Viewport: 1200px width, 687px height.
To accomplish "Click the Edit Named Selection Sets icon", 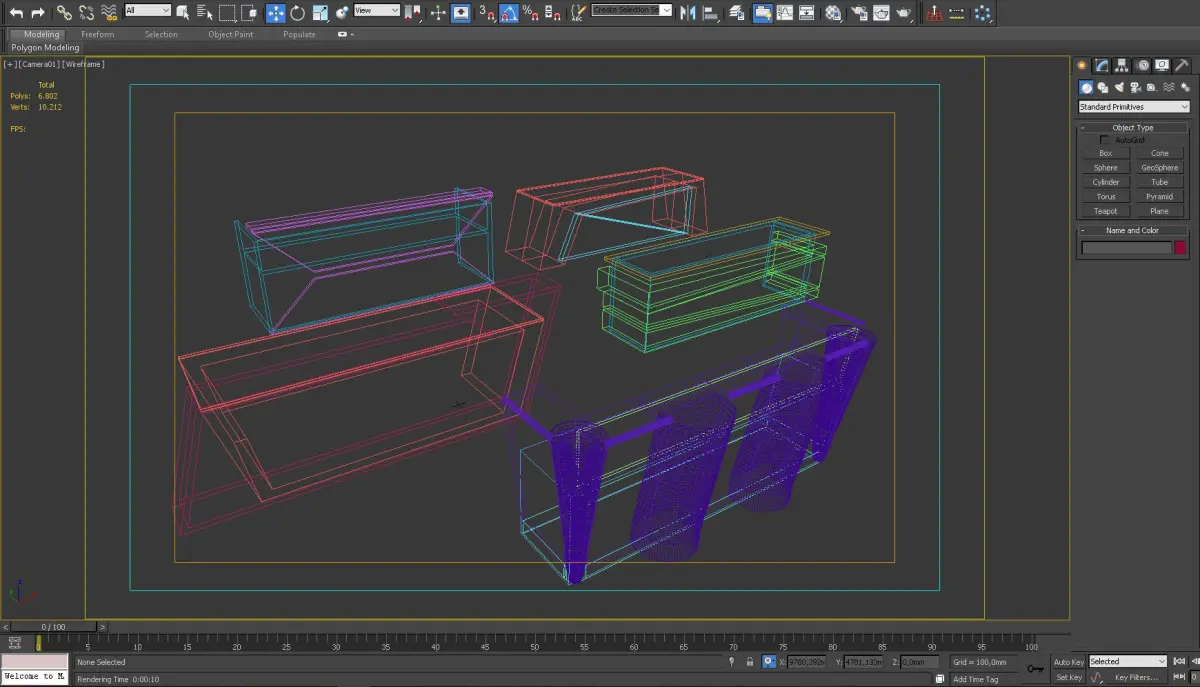I will (578, 13).
